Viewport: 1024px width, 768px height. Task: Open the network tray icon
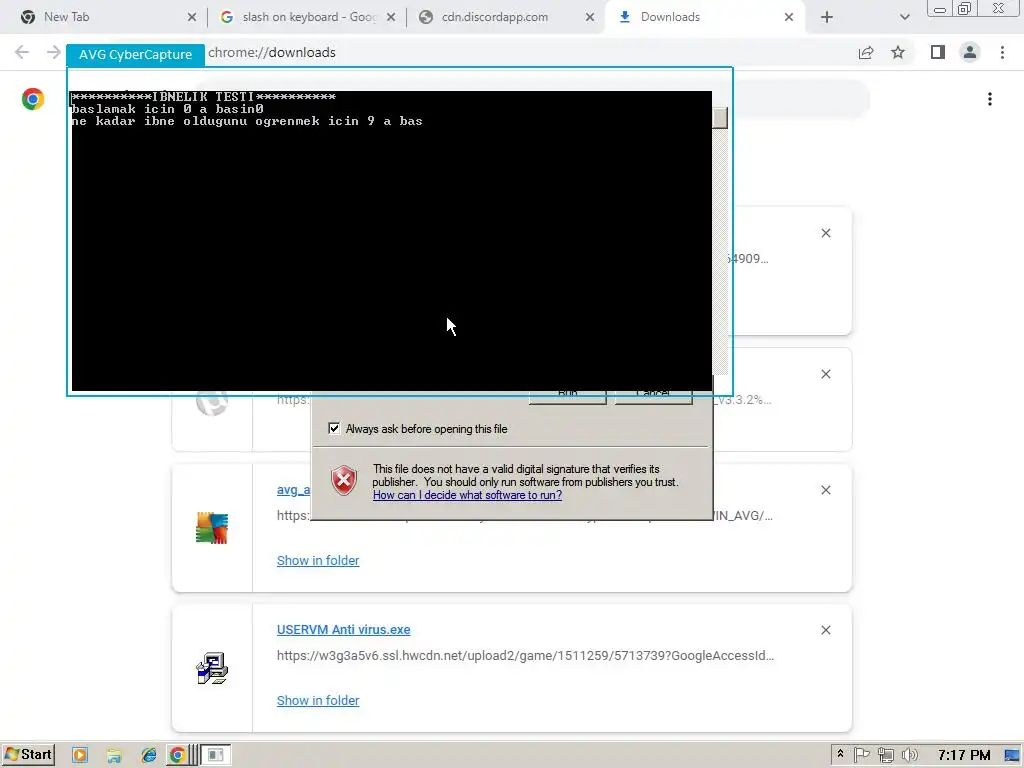(x=886, y=756)
